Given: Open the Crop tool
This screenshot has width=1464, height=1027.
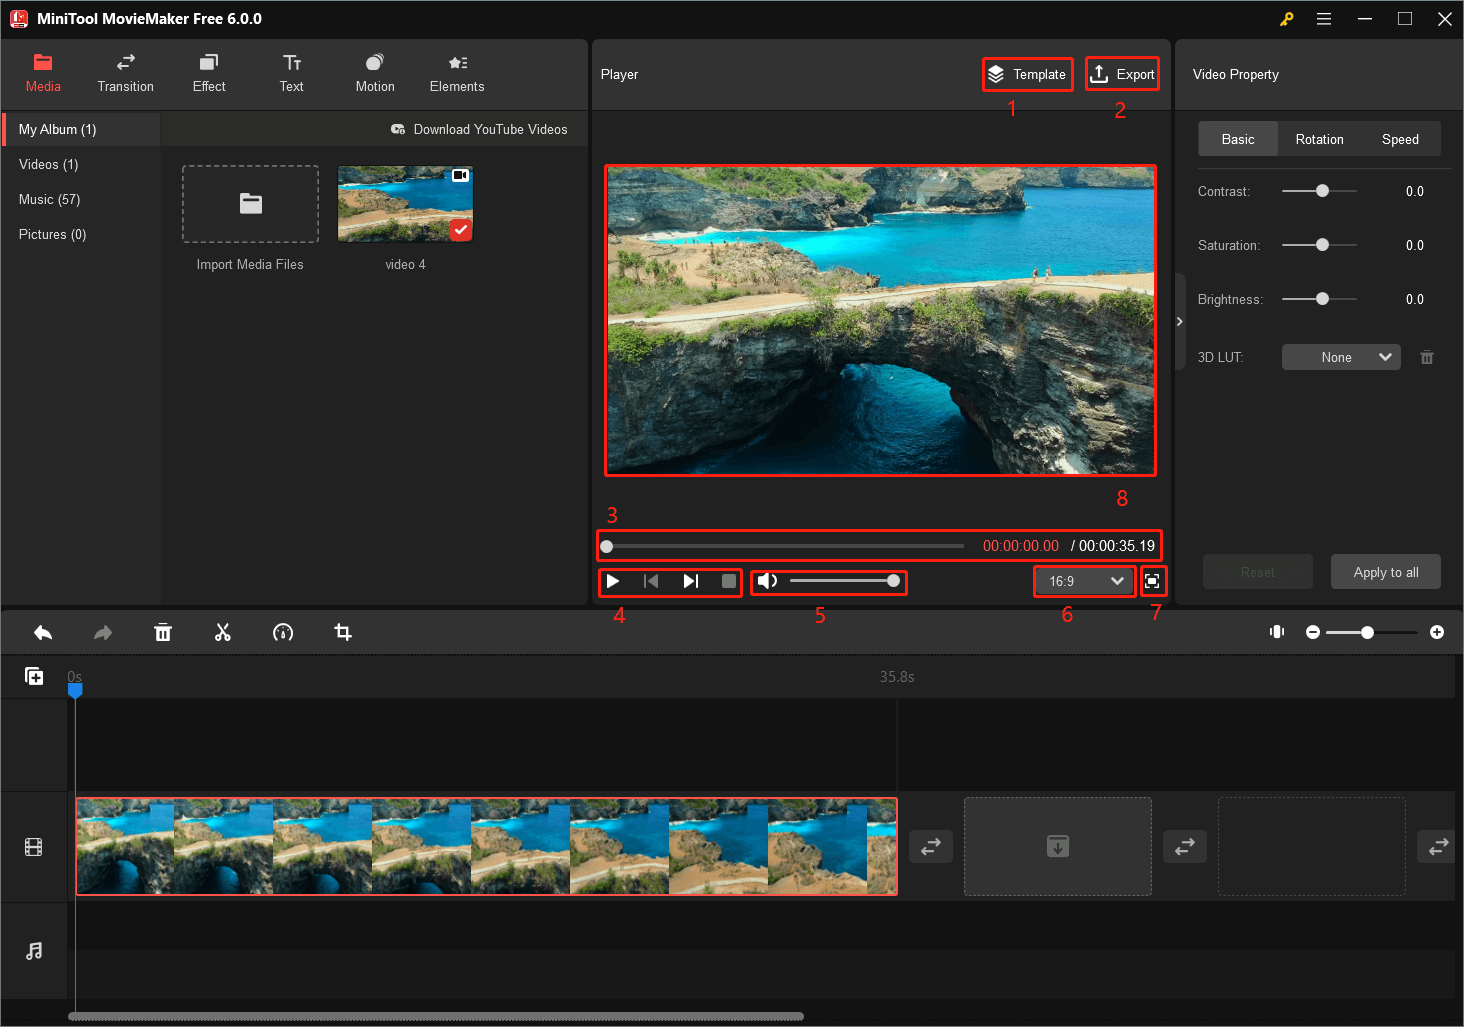Looking at the screenshot, I should coord(343,632).
